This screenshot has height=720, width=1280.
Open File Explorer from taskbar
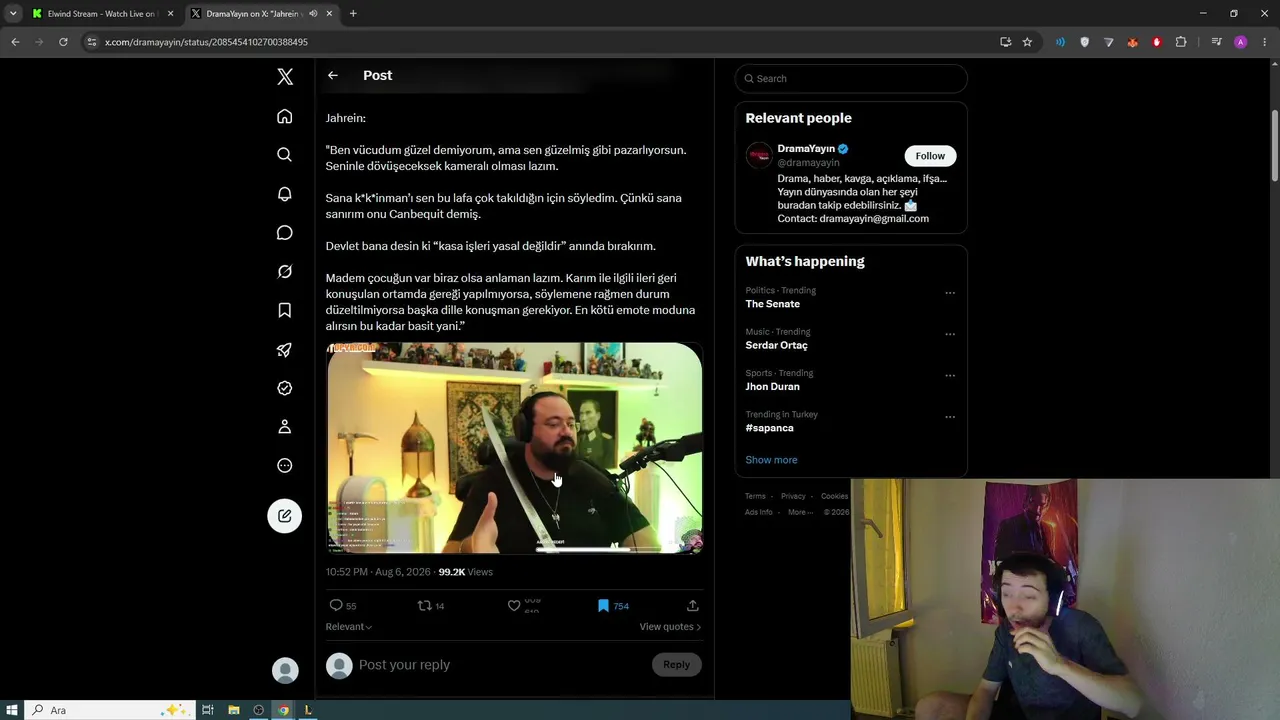[x=233, y=710]
